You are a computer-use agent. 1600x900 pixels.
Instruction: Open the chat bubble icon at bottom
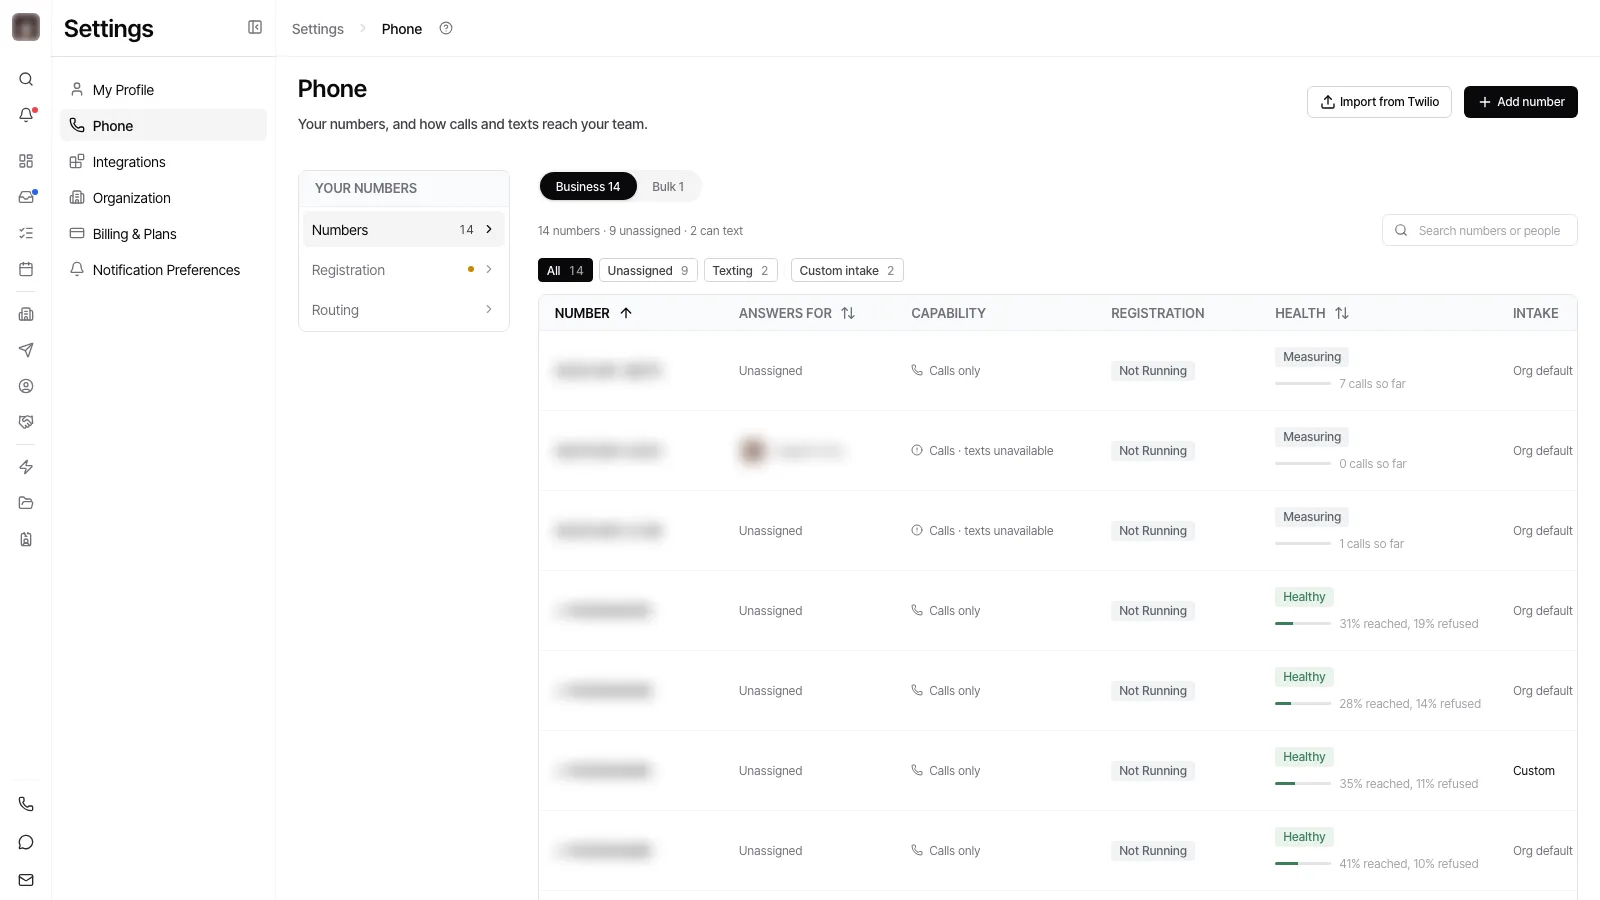click(x=26, y=842)
